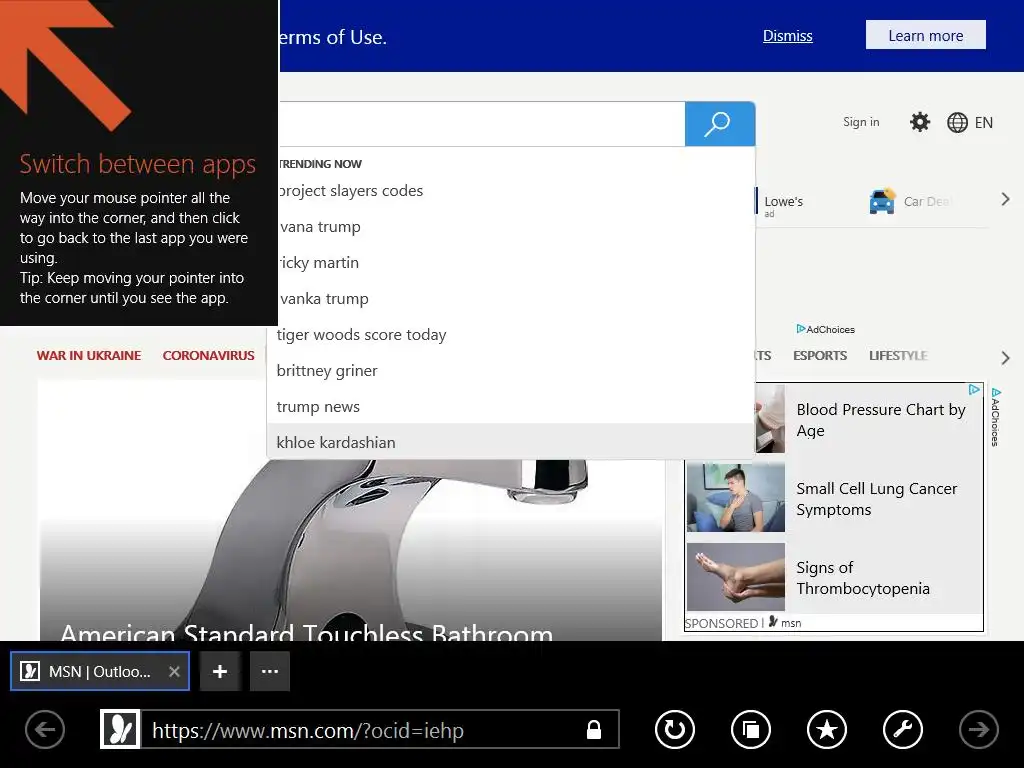The image size is (1024, 768).
Task: Open American Standard Touchless Bathroom article
Action: [x=306, y=632]
